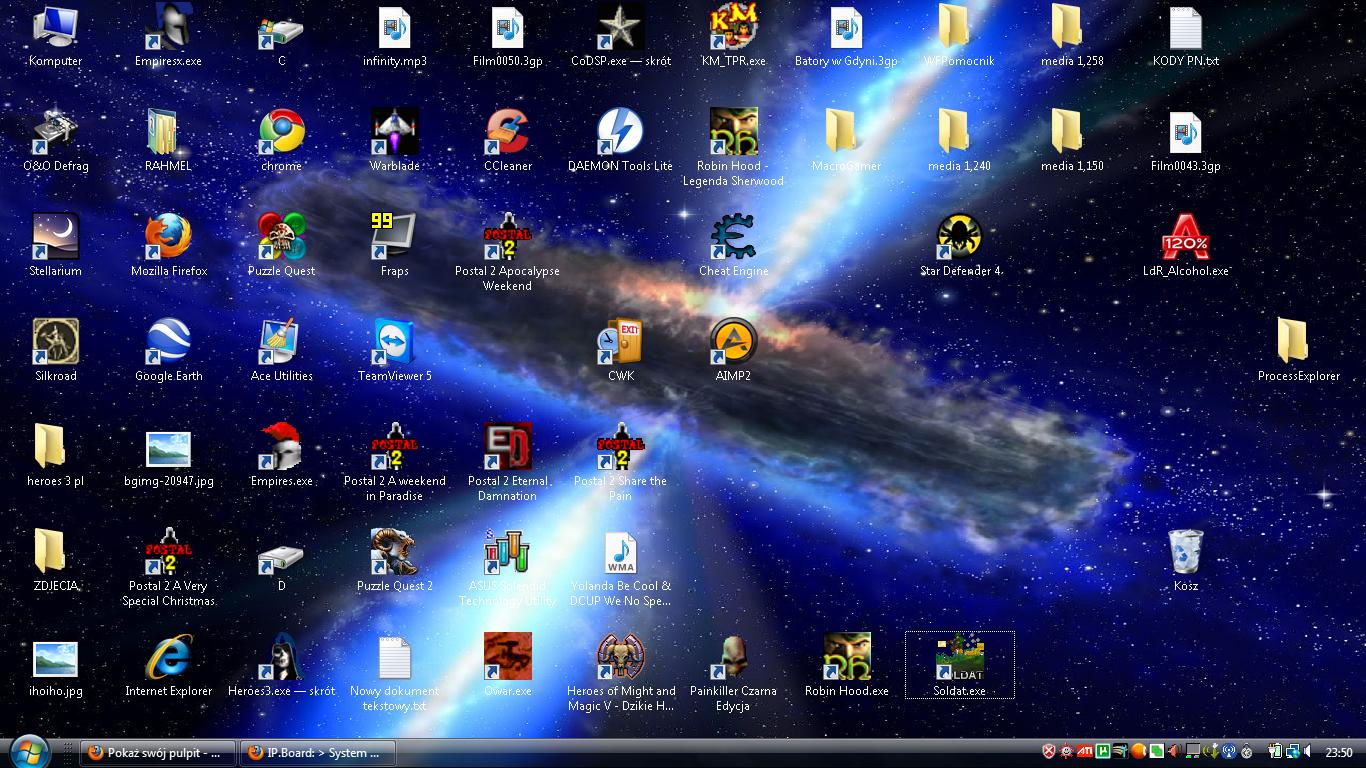
Task: Start the Warblade game
Action: 395,141
